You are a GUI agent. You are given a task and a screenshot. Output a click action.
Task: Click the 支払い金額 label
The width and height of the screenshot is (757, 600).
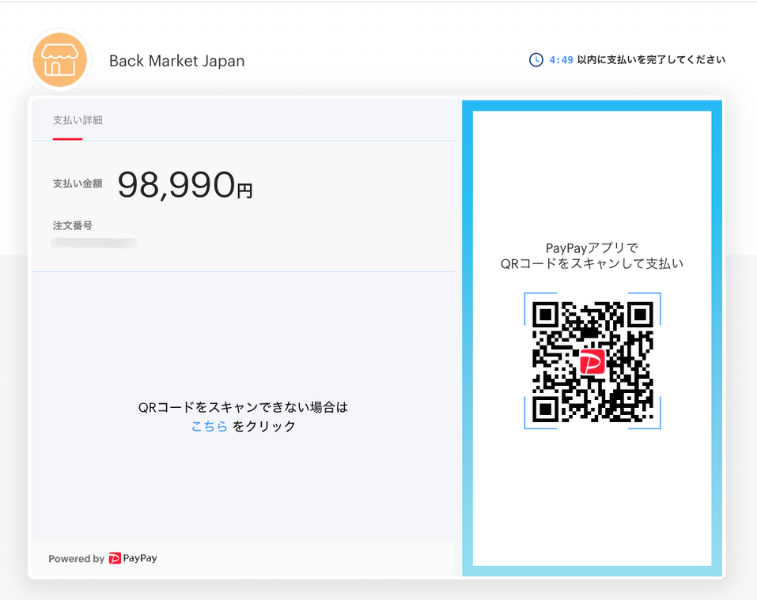[x=77, y=183]
